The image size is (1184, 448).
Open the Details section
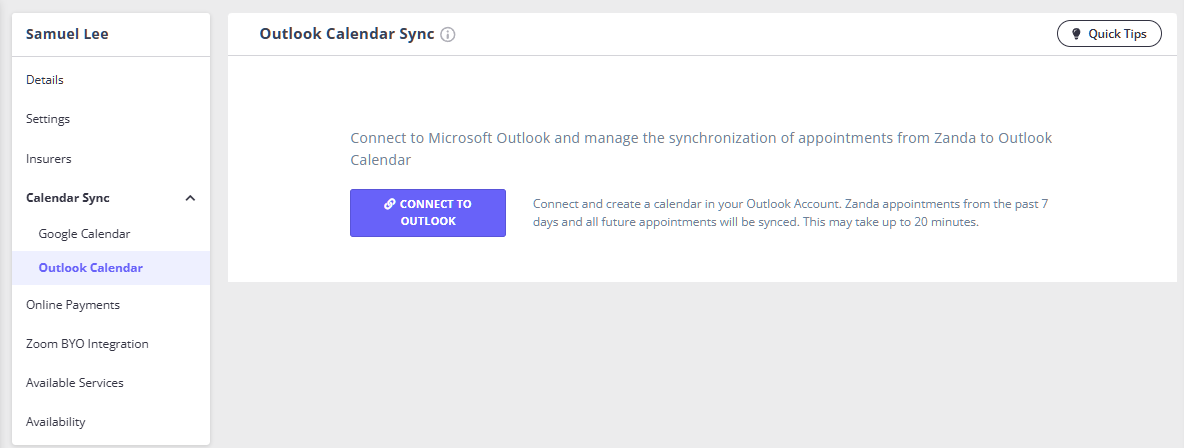pos(45,80)
